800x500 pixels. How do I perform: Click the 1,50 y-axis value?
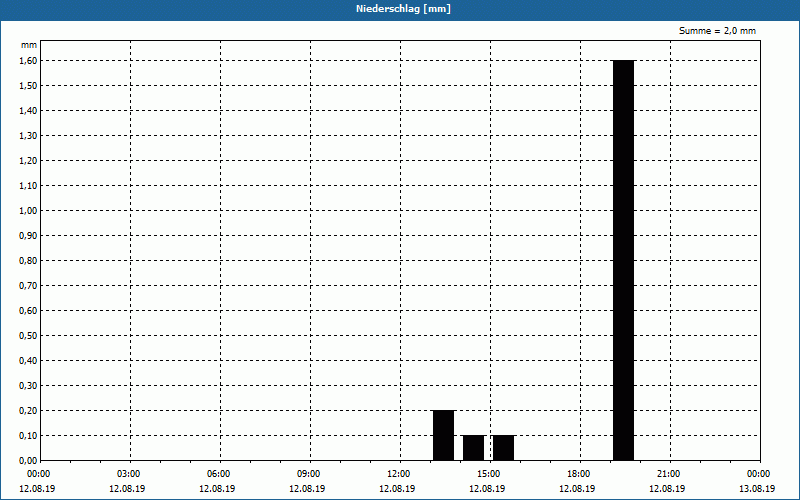click(x=28, y=85)
